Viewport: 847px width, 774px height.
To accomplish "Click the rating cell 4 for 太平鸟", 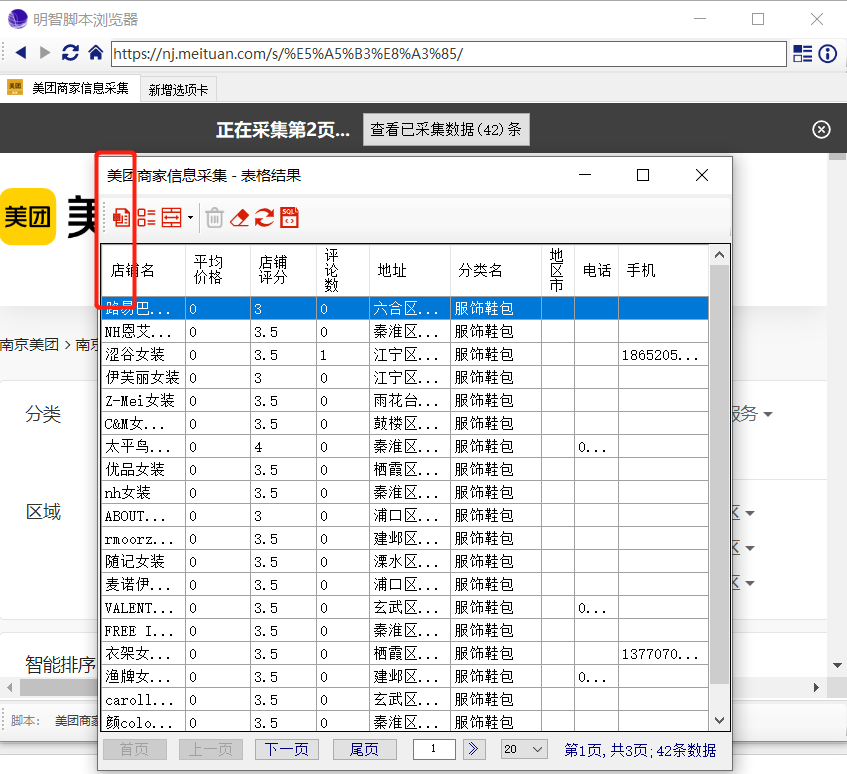I will coord(284,447).
